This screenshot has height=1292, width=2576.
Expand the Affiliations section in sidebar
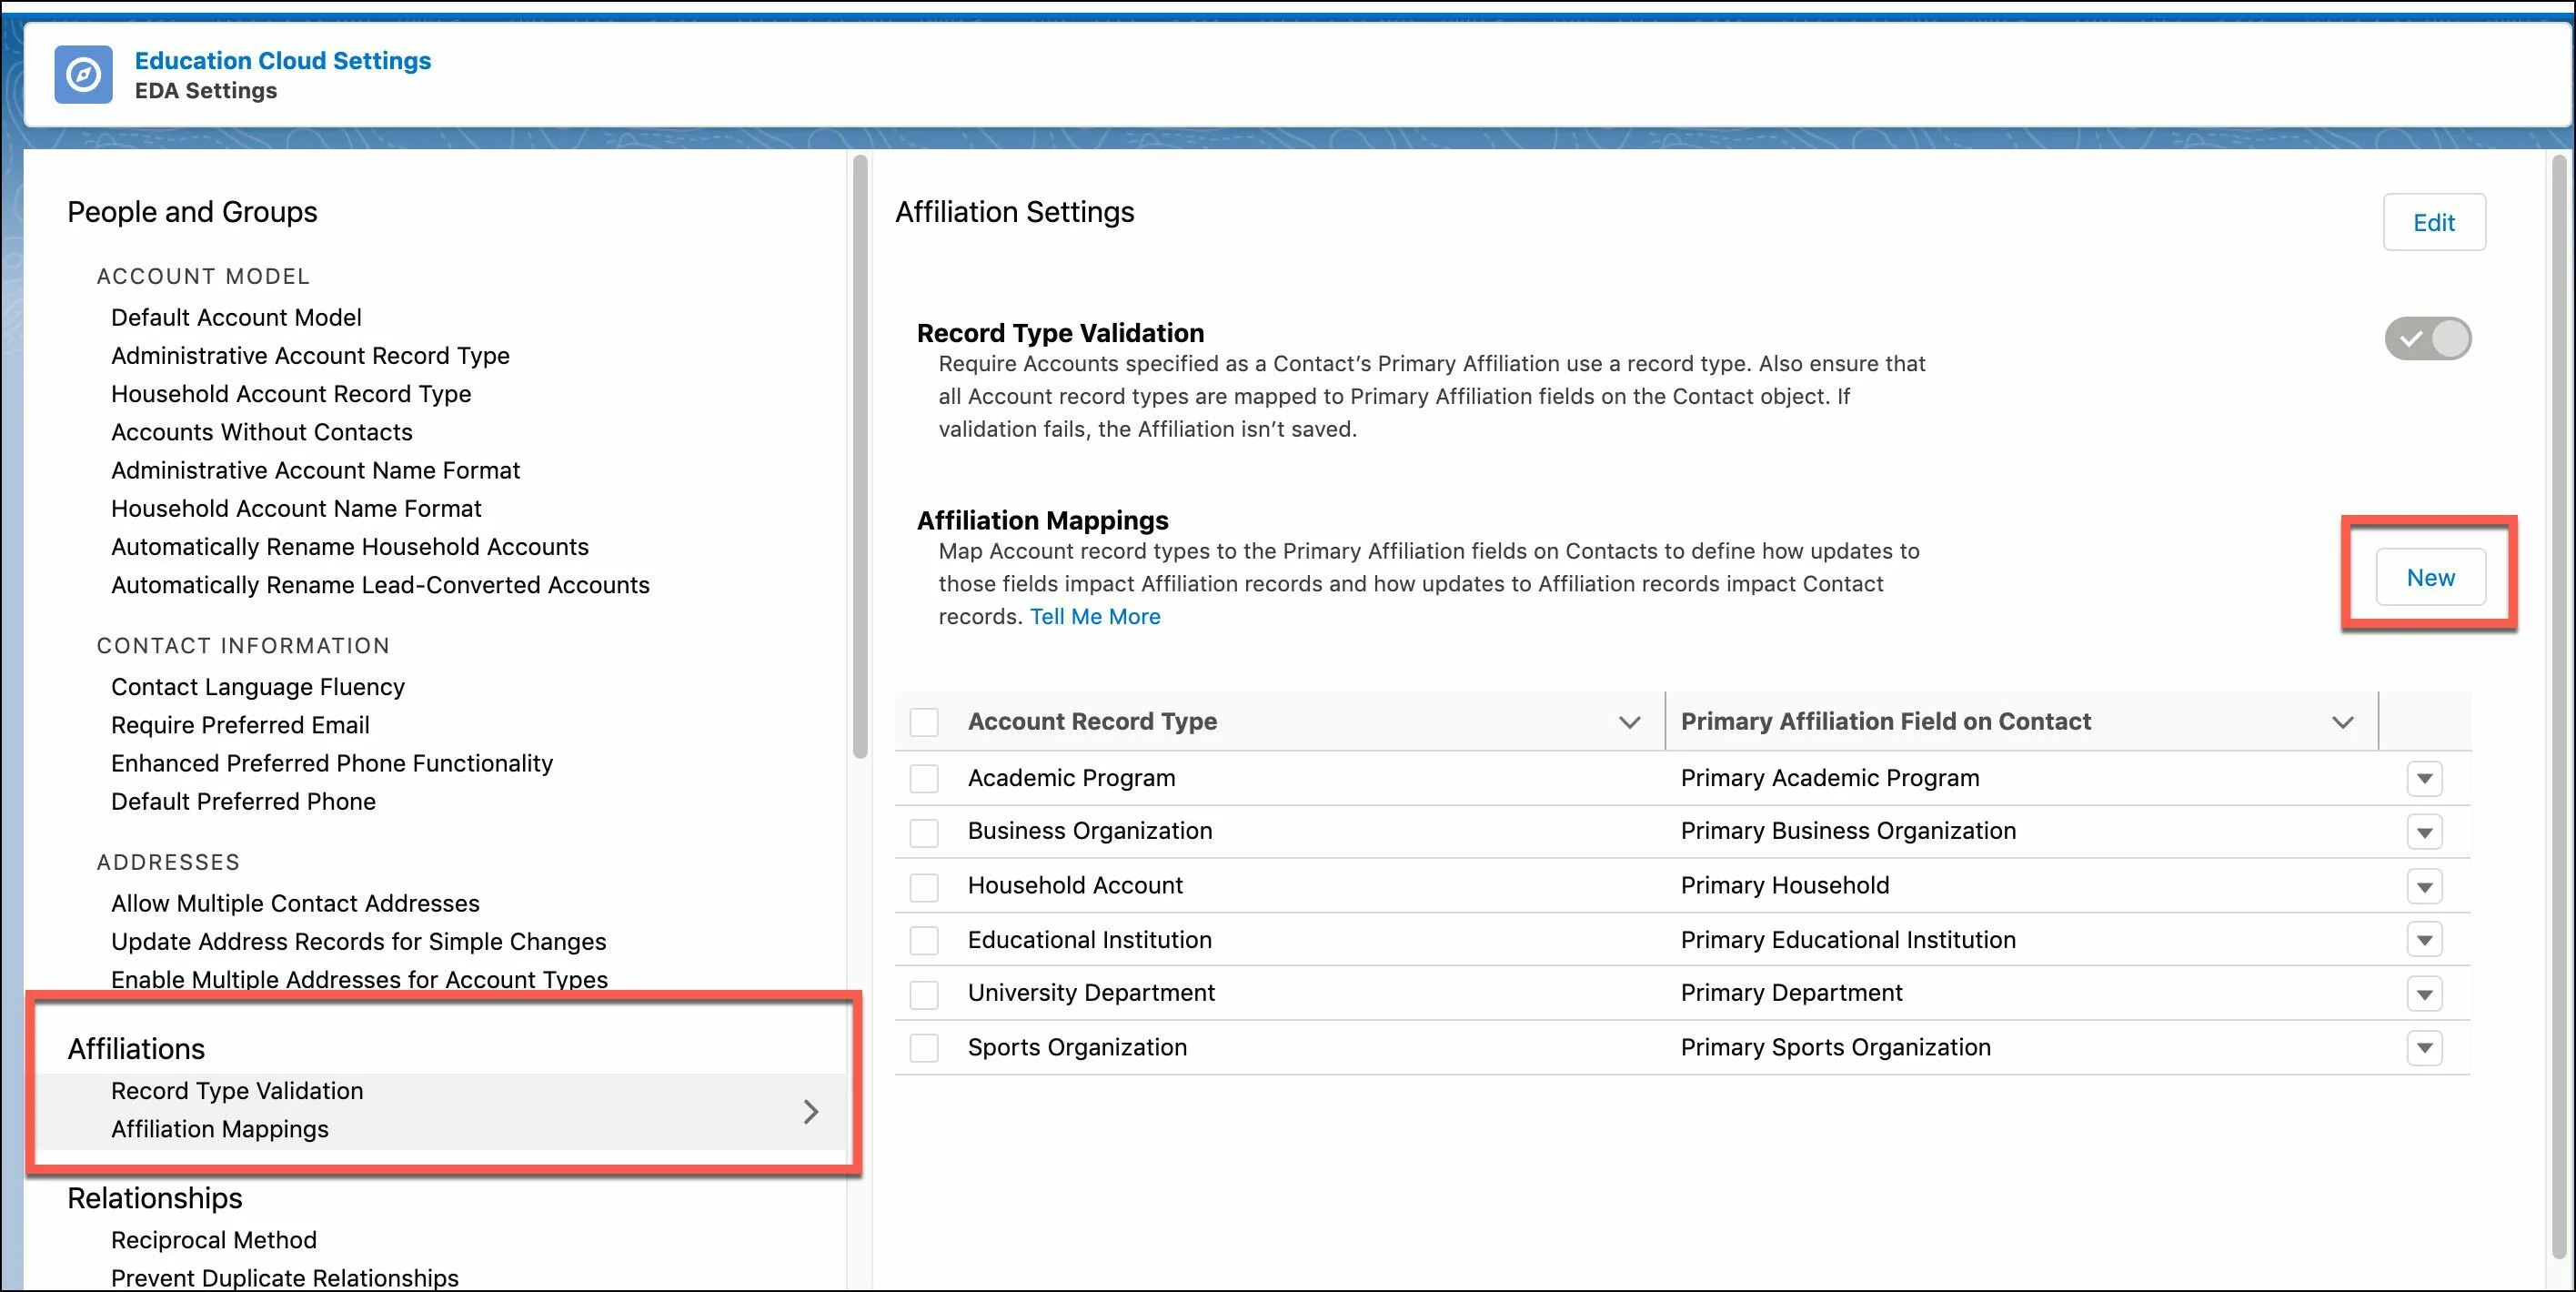pos(810,1107)
